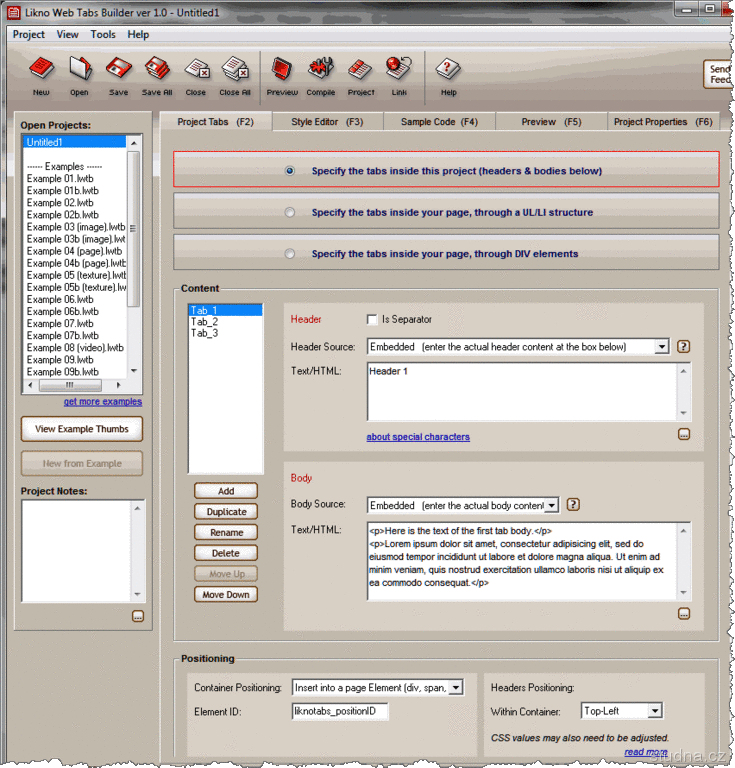Image resolution: width=735 pixels, height=768 pixels.
Task: Toggle the Is Separator checkbox
Action: pos(372,319)
